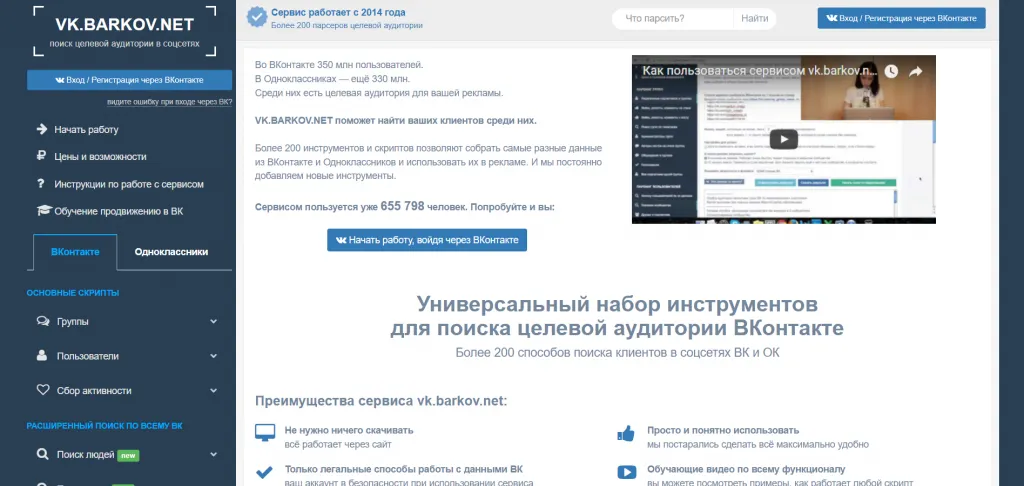This screenshot has height=486, width=1024.
Task: Click 'Более 200 парсеров целевой аудитории' text
Action: [x=347, y=25]
